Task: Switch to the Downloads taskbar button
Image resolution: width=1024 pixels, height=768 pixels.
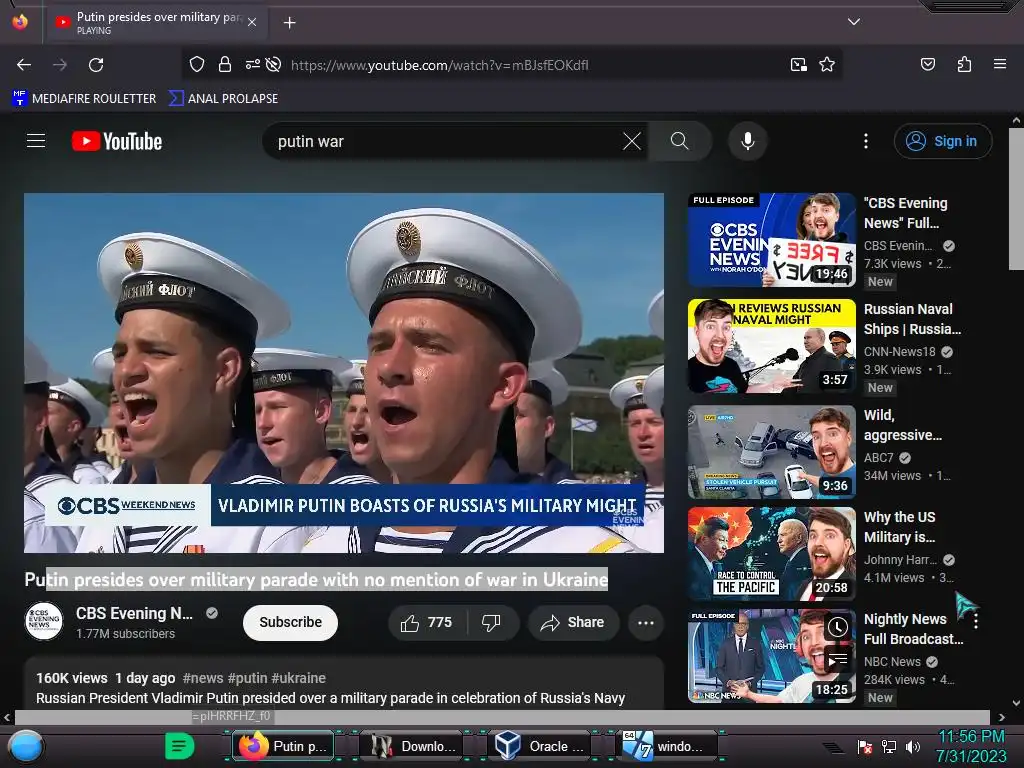Action: [411, 746]
